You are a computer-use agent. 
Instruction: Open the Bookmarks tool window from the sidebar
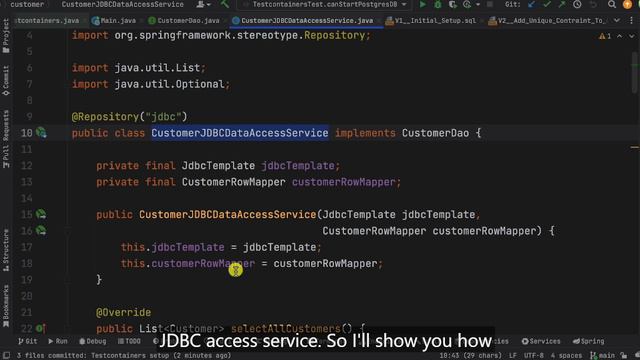tap(6, 305)
